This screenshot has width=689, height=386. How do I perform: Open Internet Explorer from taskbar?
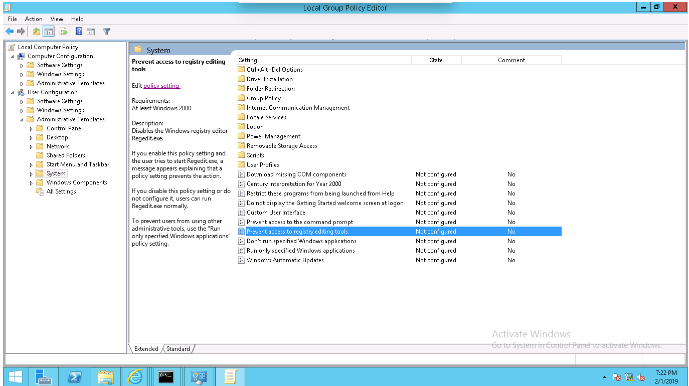(x=135, y=377)
